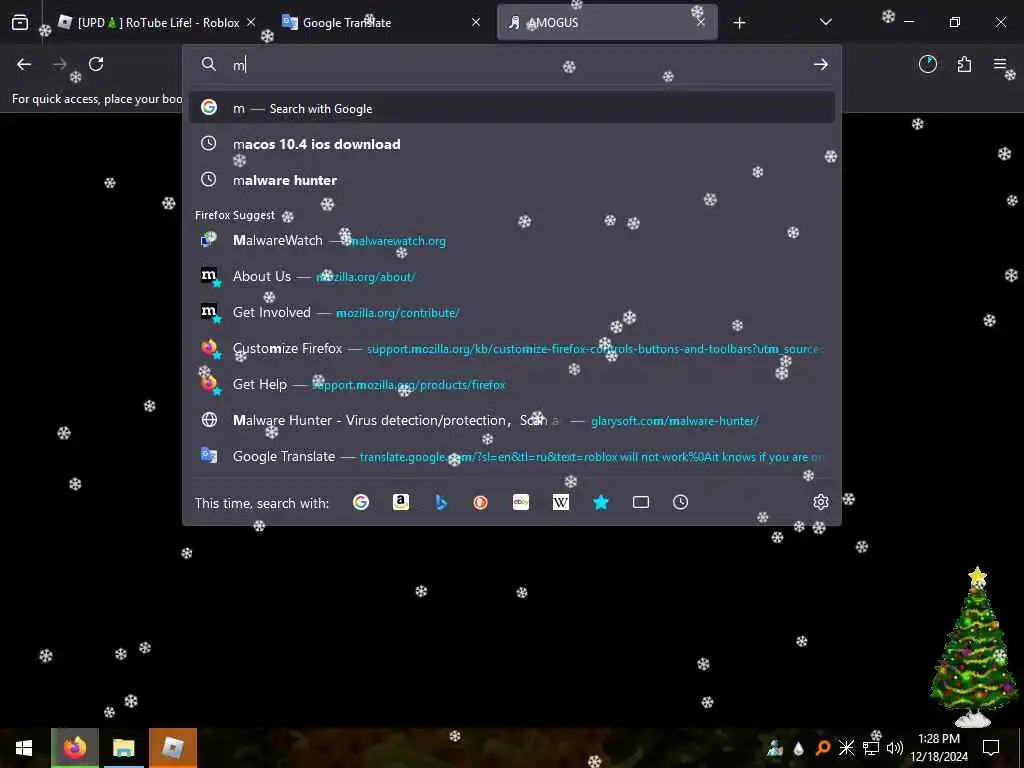Open the Customize Firefox support suggestion
1024x768 pixels.
512,348
